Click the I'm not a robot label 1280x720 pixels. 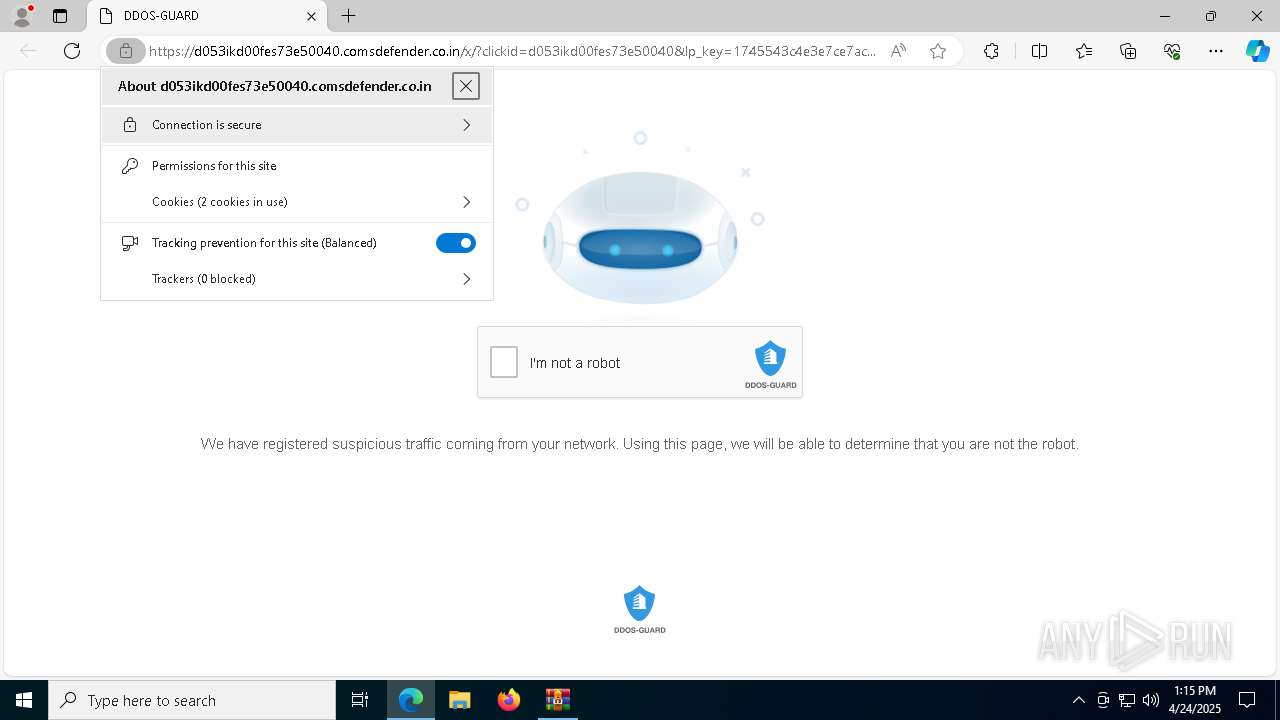[x=575, y=363]
